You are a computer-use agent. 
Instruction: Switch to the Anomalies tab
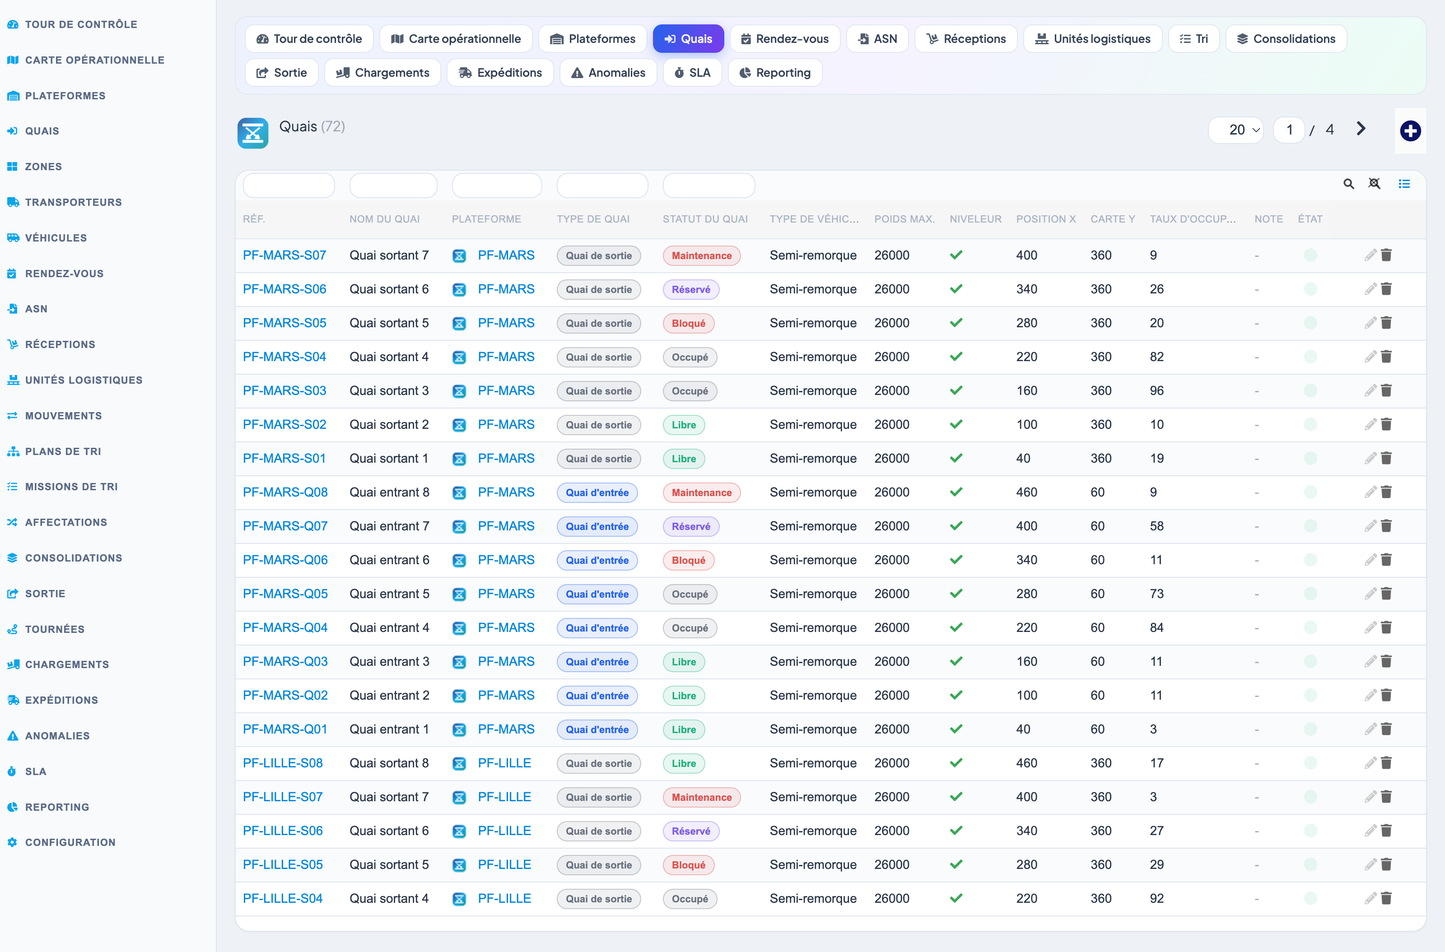coord(608,73)
